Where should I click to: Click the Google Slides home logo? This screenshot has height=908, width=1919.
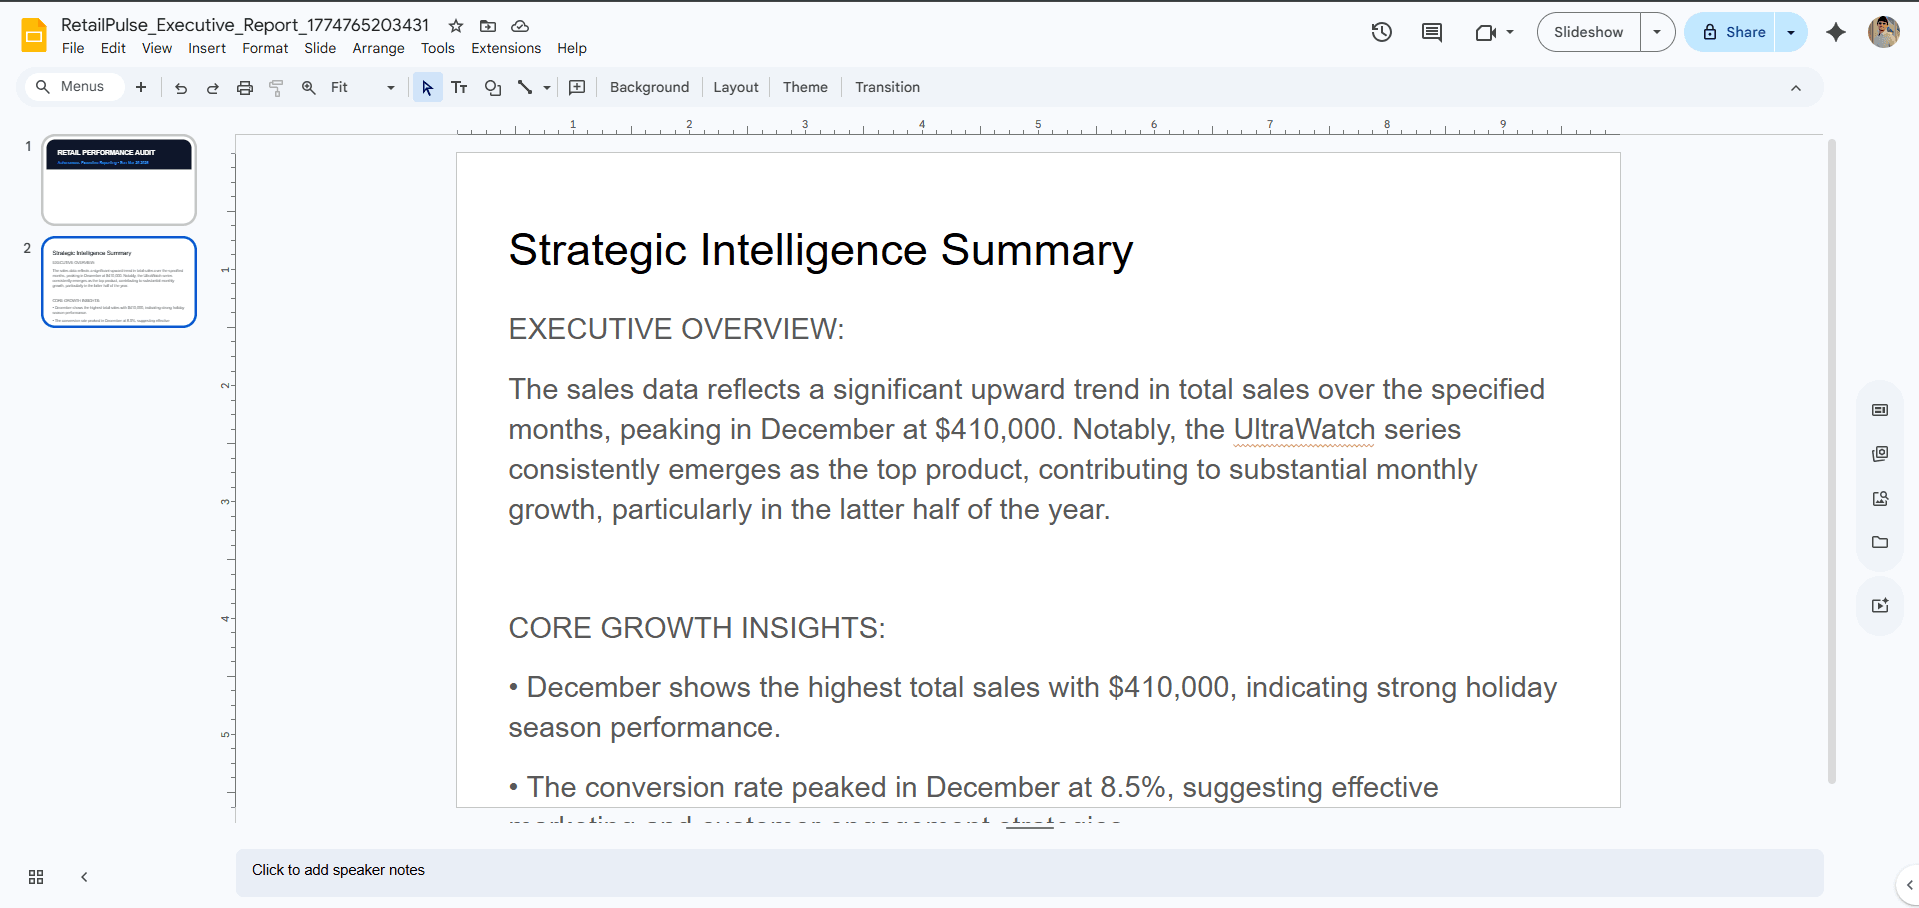(34, 35)
